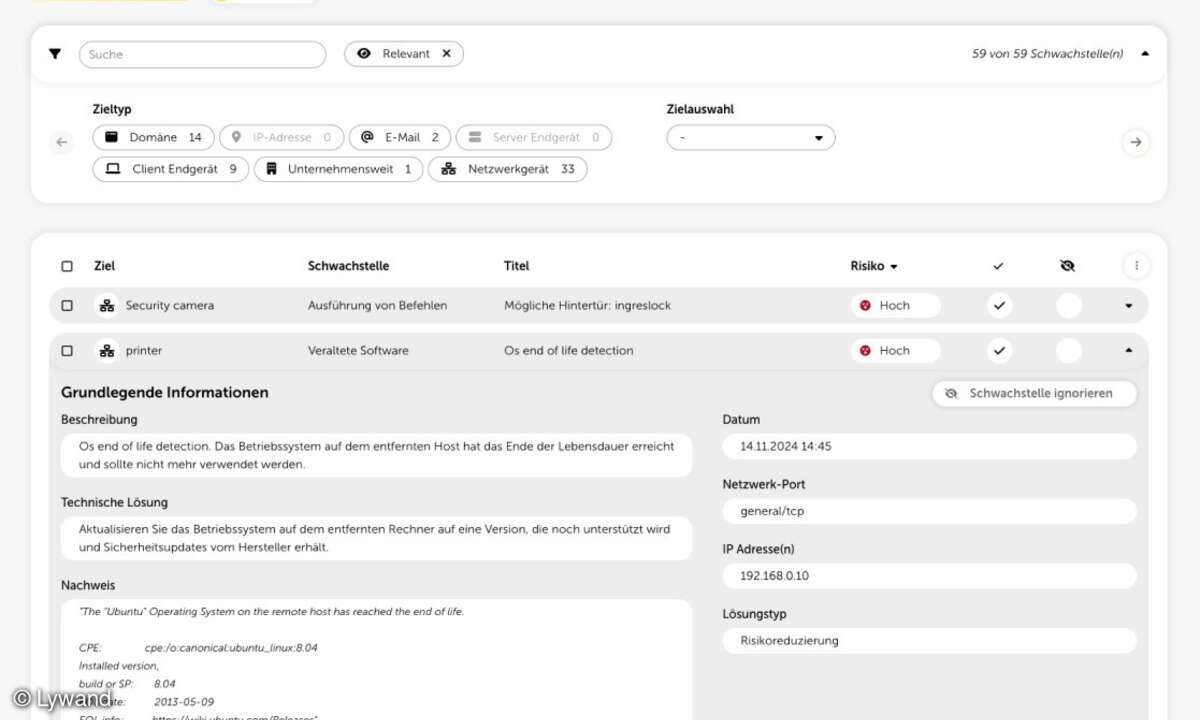Click the Hoch risk badge for printer
Image resolution: width=1200 pixels, height=720 pixels.
point(895,351)
